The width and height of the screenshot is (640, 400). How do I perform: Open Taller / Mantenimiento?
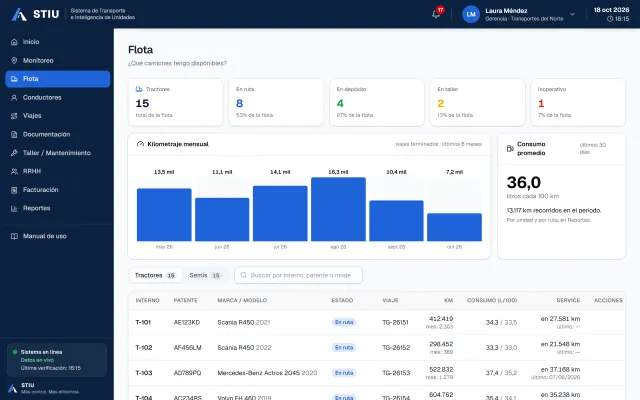point(58,153)
